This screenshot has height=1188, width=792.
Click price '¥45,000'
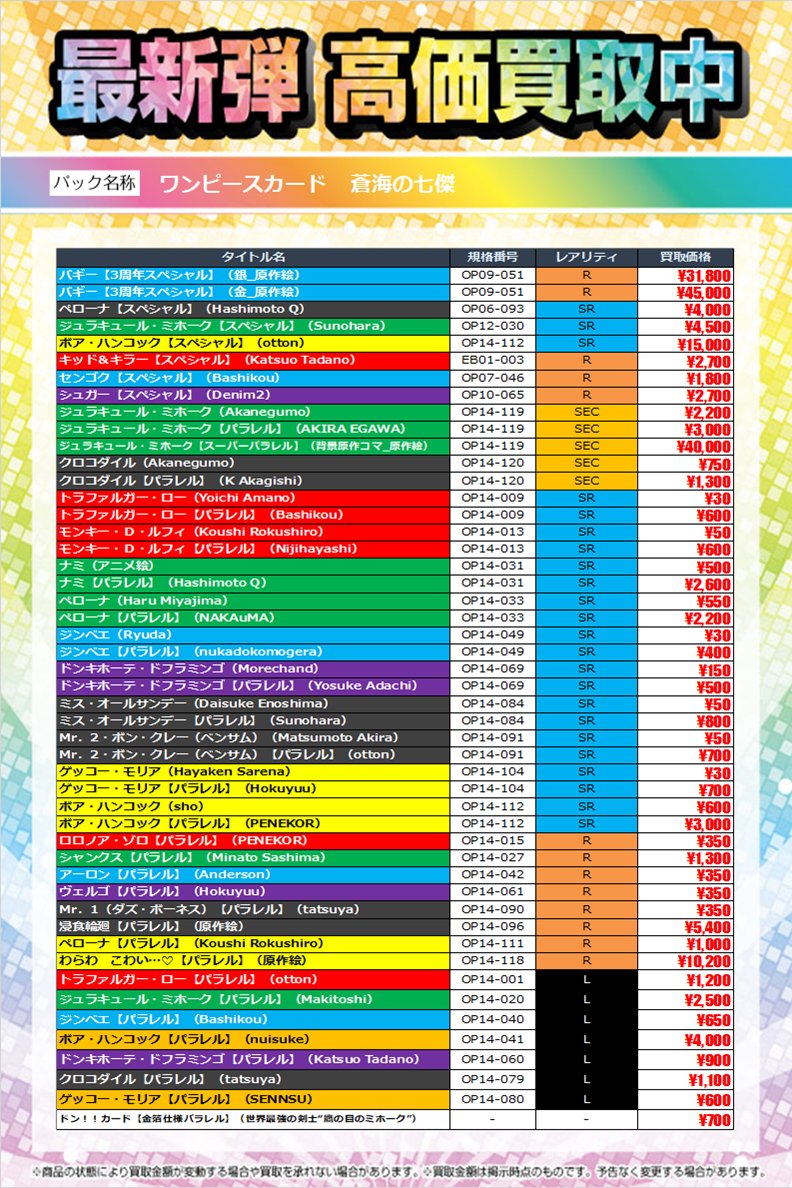click(703, 292)
